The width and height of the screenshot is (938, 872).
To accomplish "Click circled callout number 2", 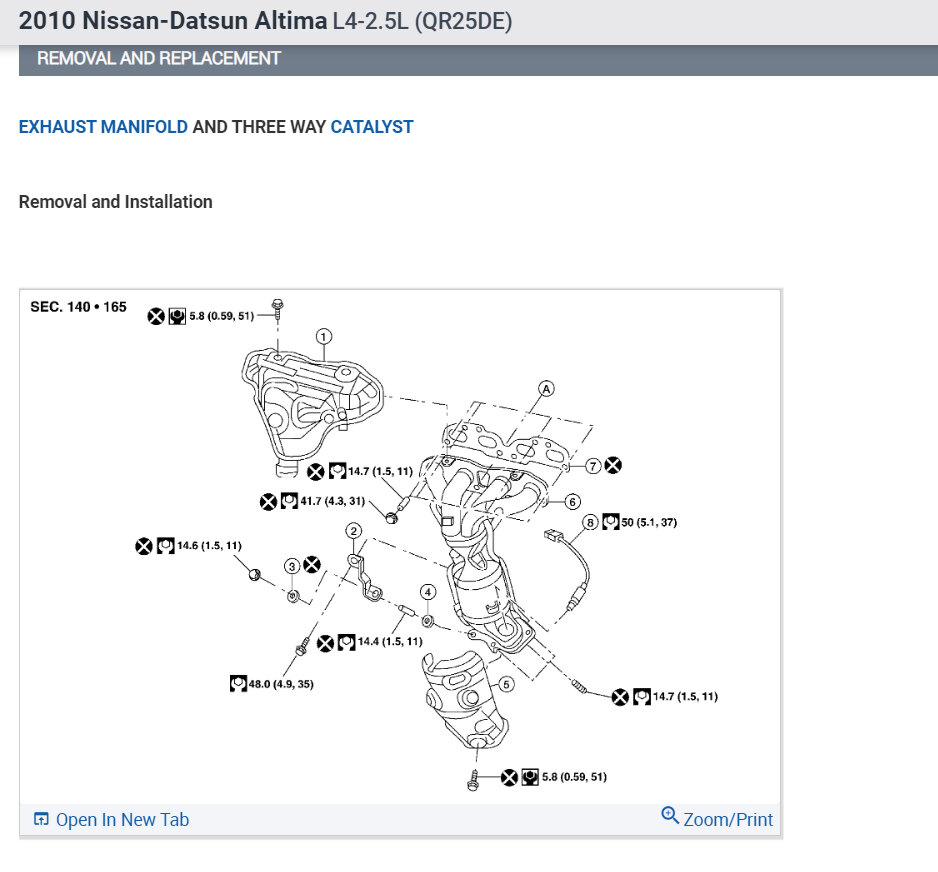I will 354,531.
